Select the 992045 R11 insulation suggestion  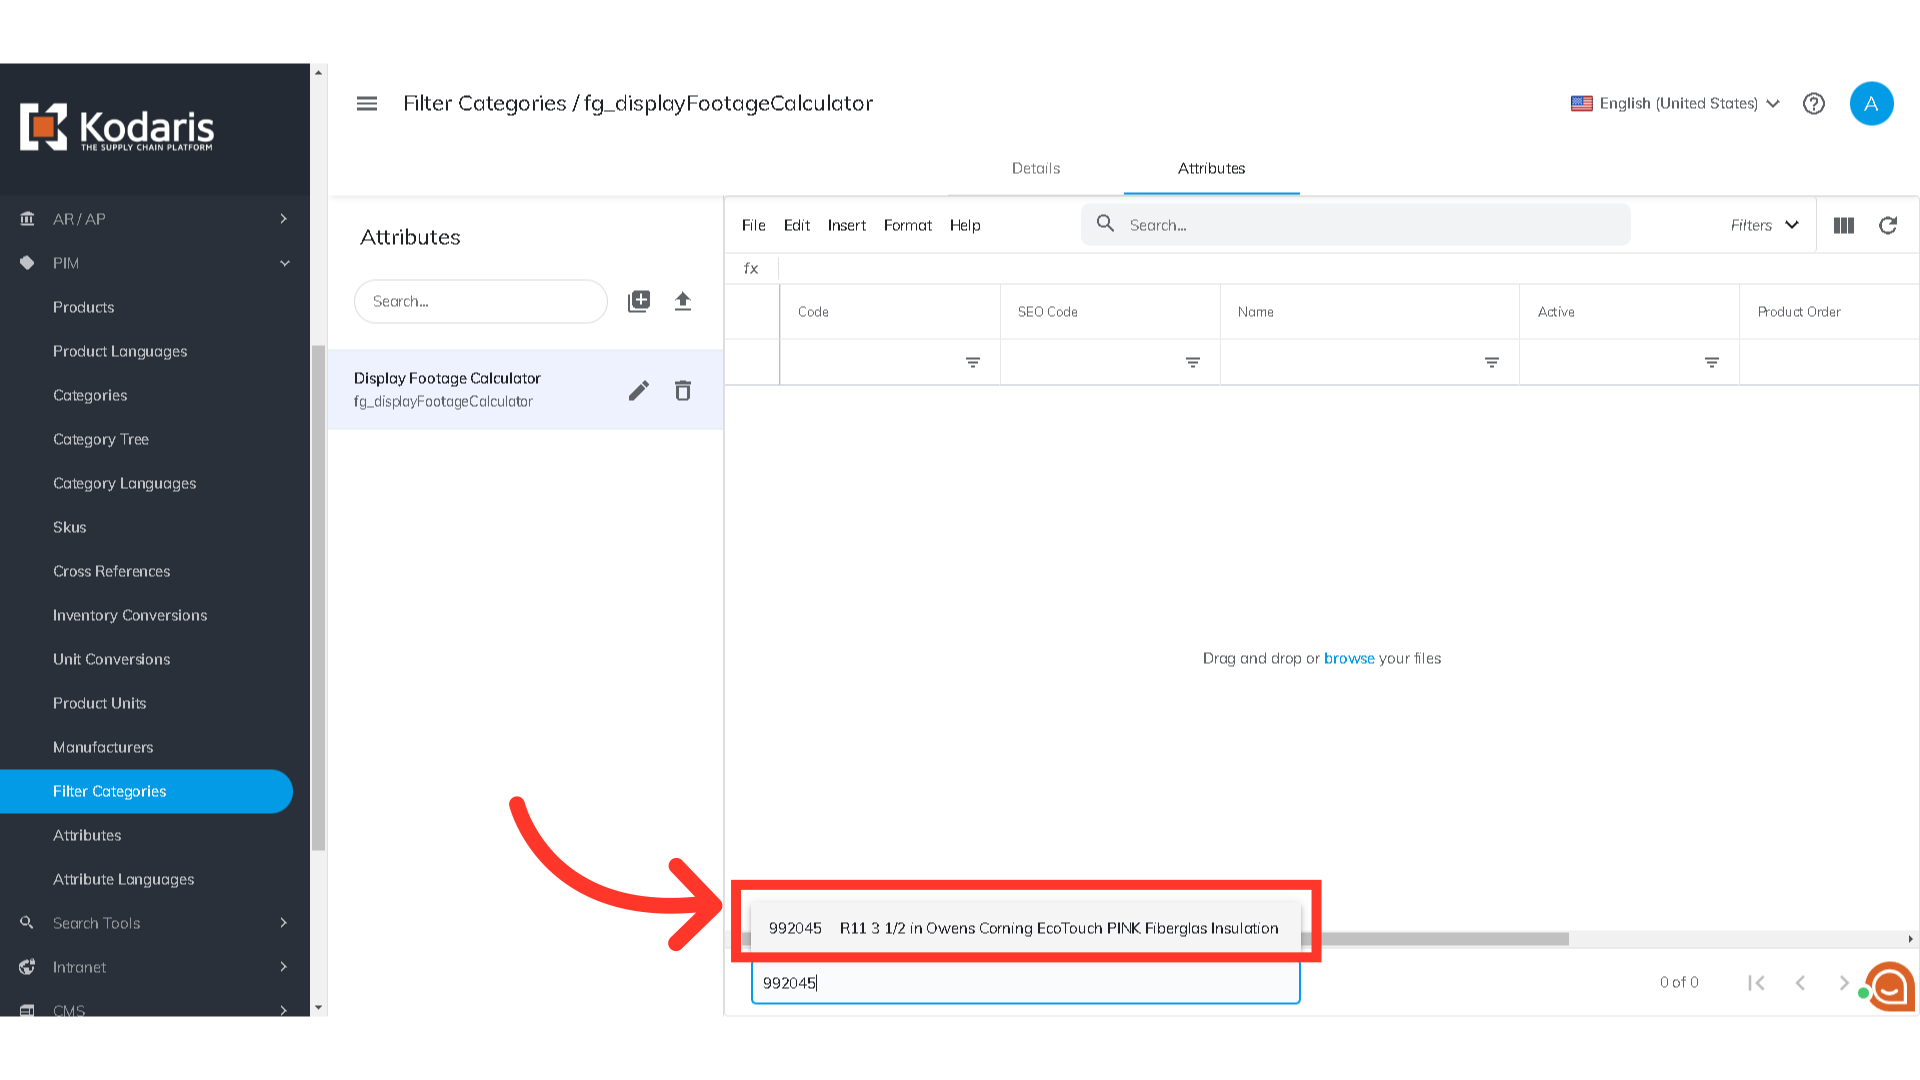[1023, 928]
